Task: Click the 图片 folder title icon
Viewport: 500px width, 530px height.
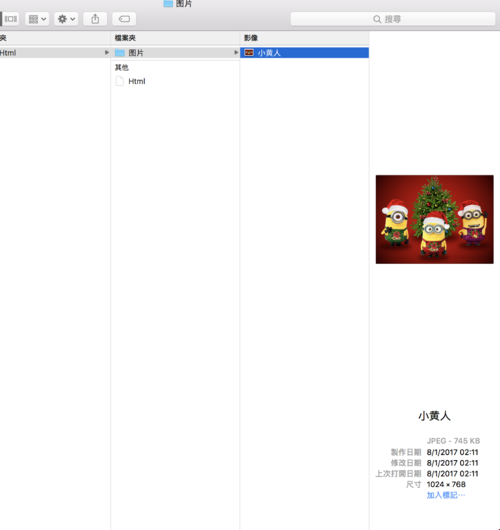Action: pos(168,4)
